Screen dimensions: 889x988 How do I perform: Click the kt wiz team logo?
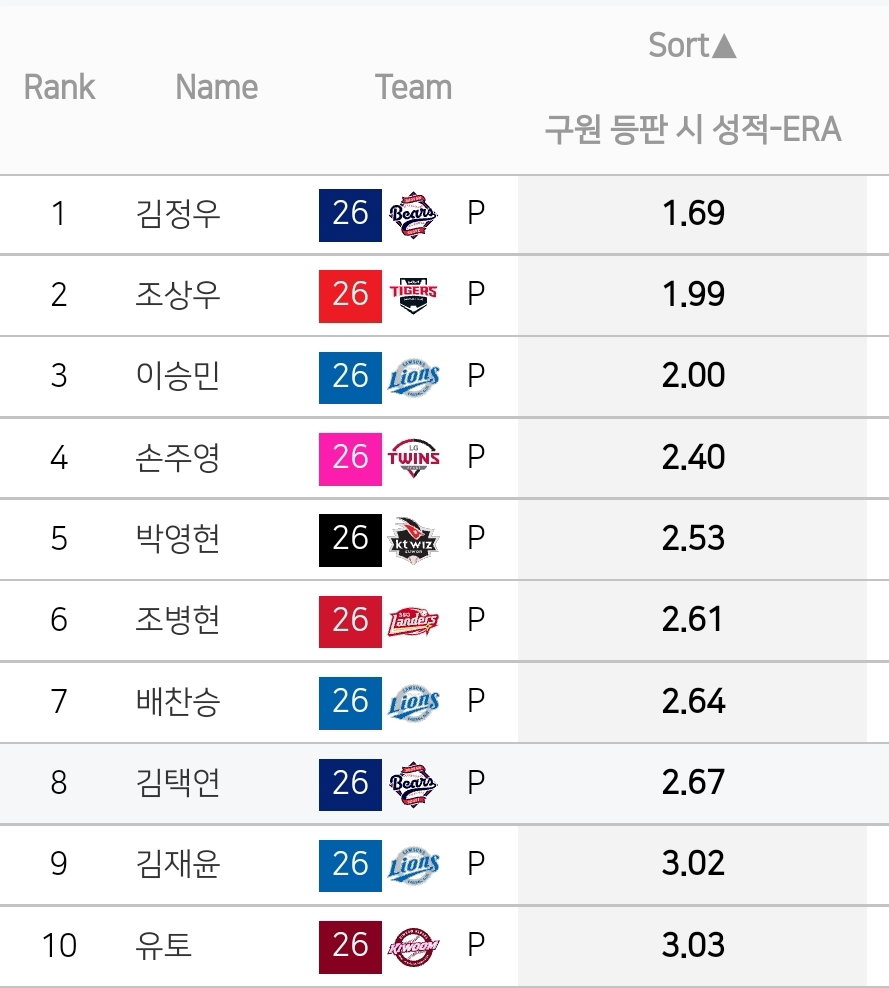point(413,539)
